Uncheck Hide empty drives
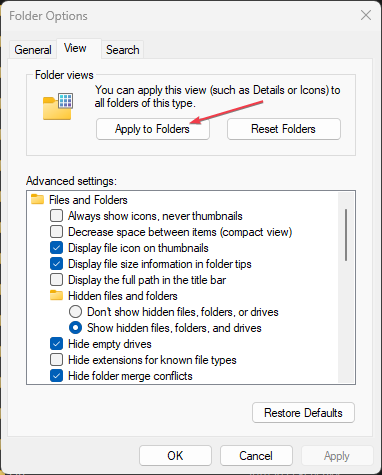The image size is (382, 475). coord(56,344)
